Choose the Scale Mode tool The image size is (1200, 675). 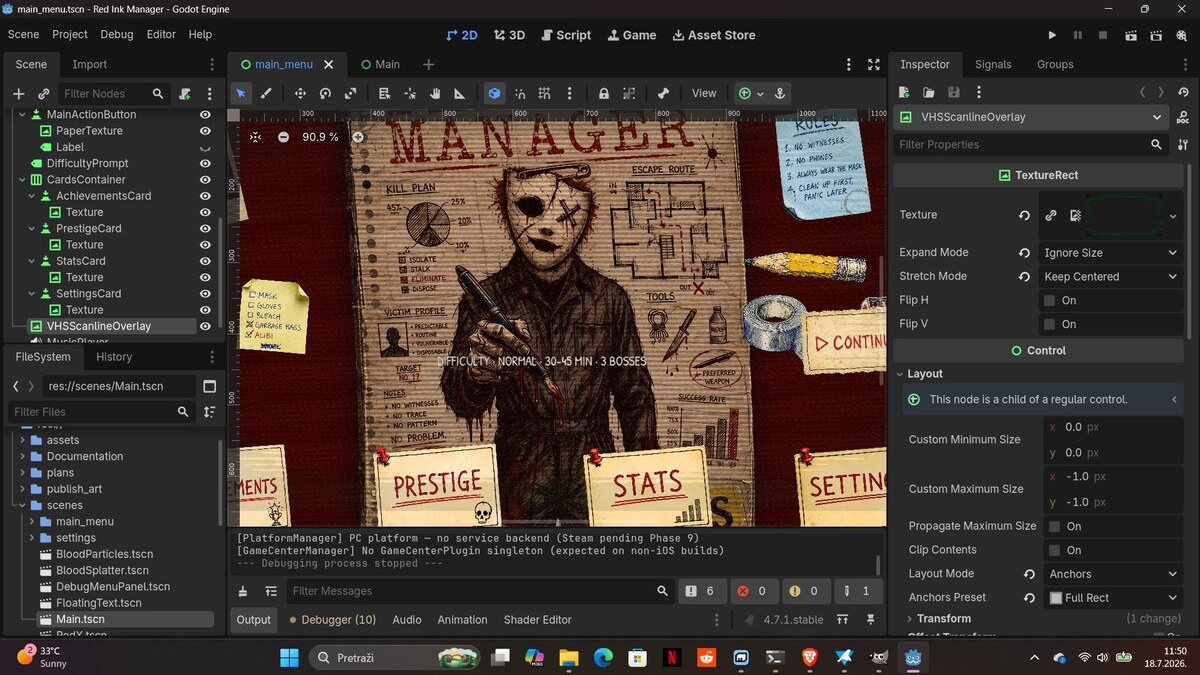[350, 93]
